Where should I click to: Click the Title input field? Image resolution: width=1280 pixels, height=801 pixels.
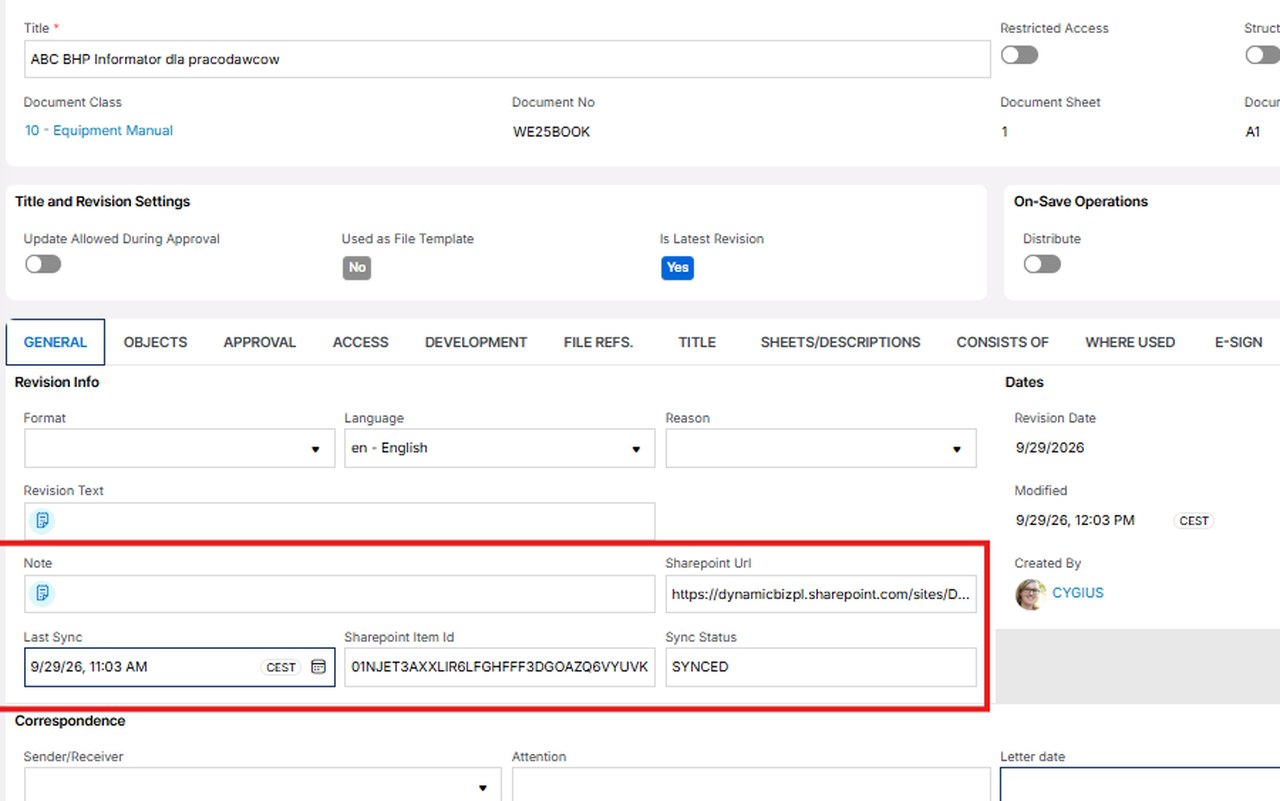click(x=507, y=59)
